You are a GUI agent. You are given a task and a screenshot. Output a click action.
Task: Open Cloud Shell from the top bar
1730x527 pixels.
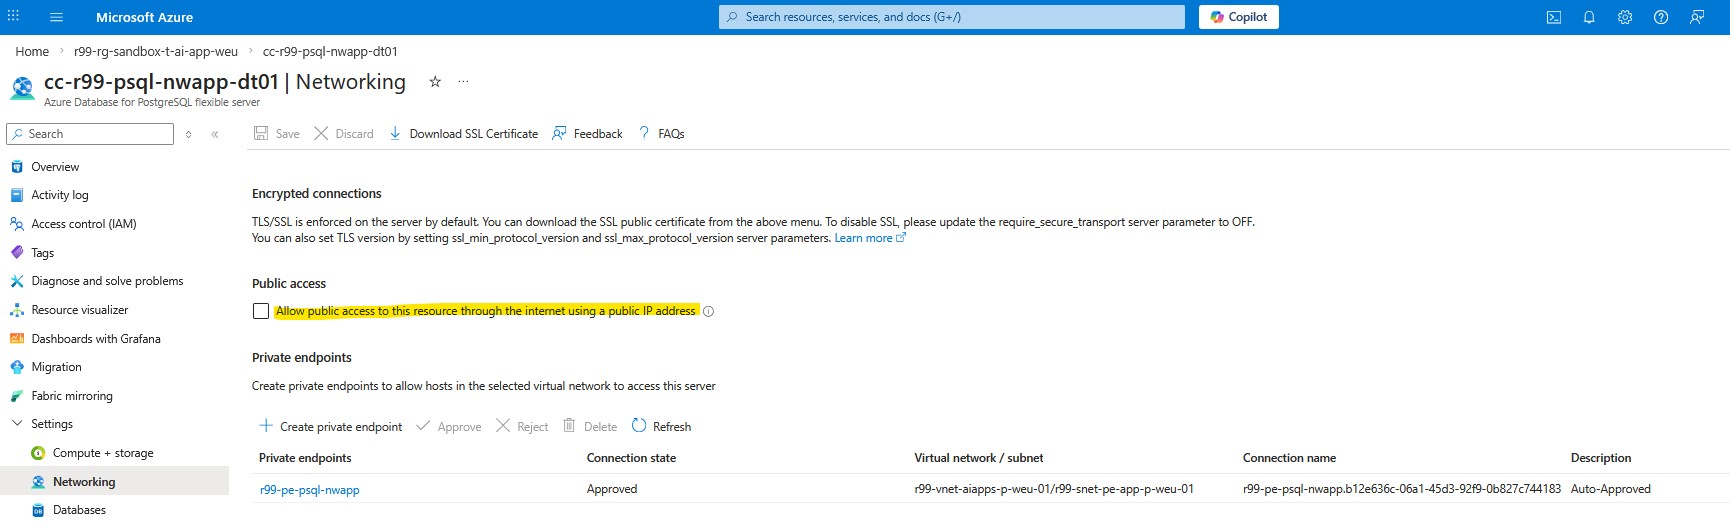coord(1553,17)
